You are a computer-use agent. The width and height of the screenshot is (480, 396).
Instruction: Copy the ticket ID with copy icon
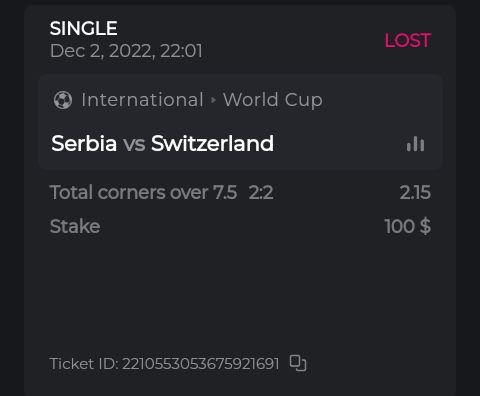[x=298, y=363]
